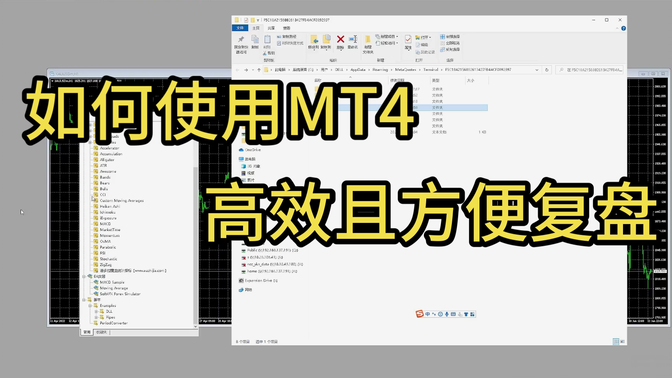Click MetaQuotes in the address path
Screen dimensions: 672x378
(405, 69)
